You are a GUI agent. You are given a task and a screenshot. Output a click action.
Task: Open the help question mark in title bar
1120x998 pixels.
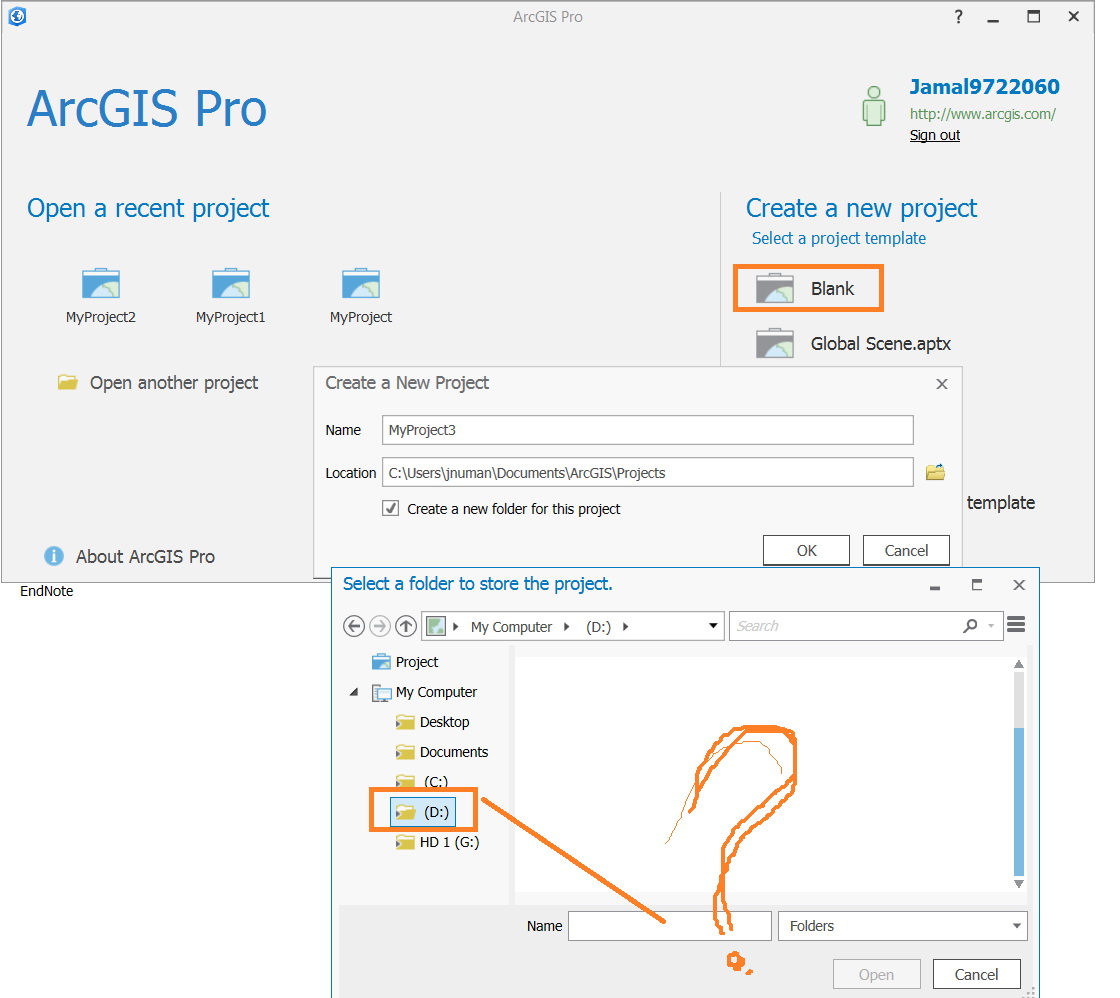pyautogui.click(x=959, y=16)
